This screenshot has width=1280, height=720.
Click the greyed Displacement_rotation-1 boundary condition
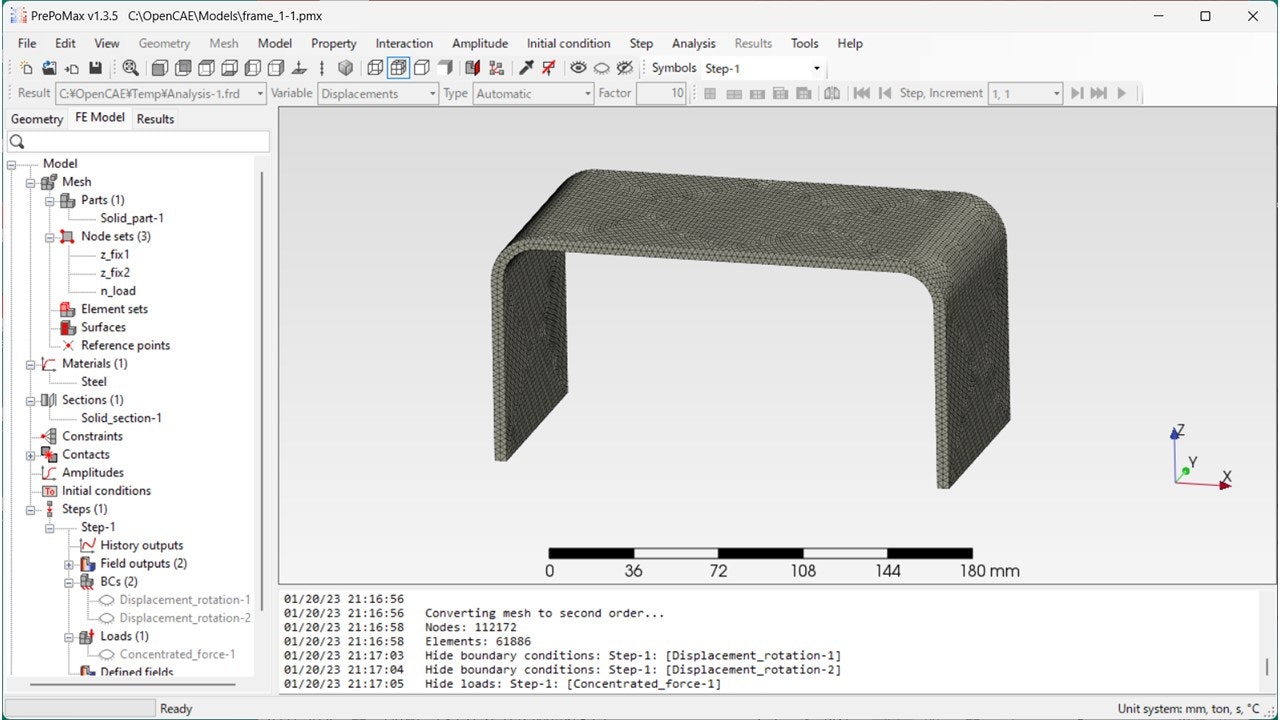(x=185, y=600)
